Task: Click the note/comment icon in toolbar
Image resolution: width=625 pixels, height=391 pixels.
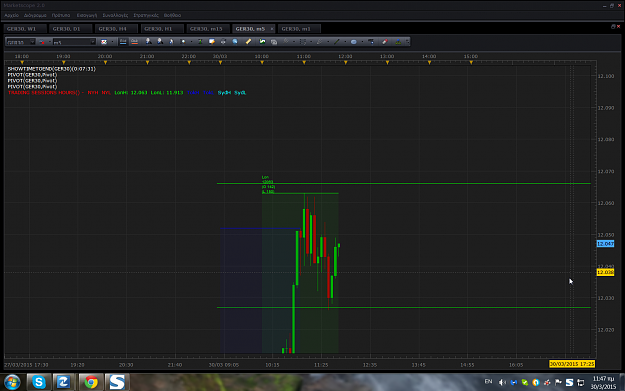Action: tap(212, 41)
